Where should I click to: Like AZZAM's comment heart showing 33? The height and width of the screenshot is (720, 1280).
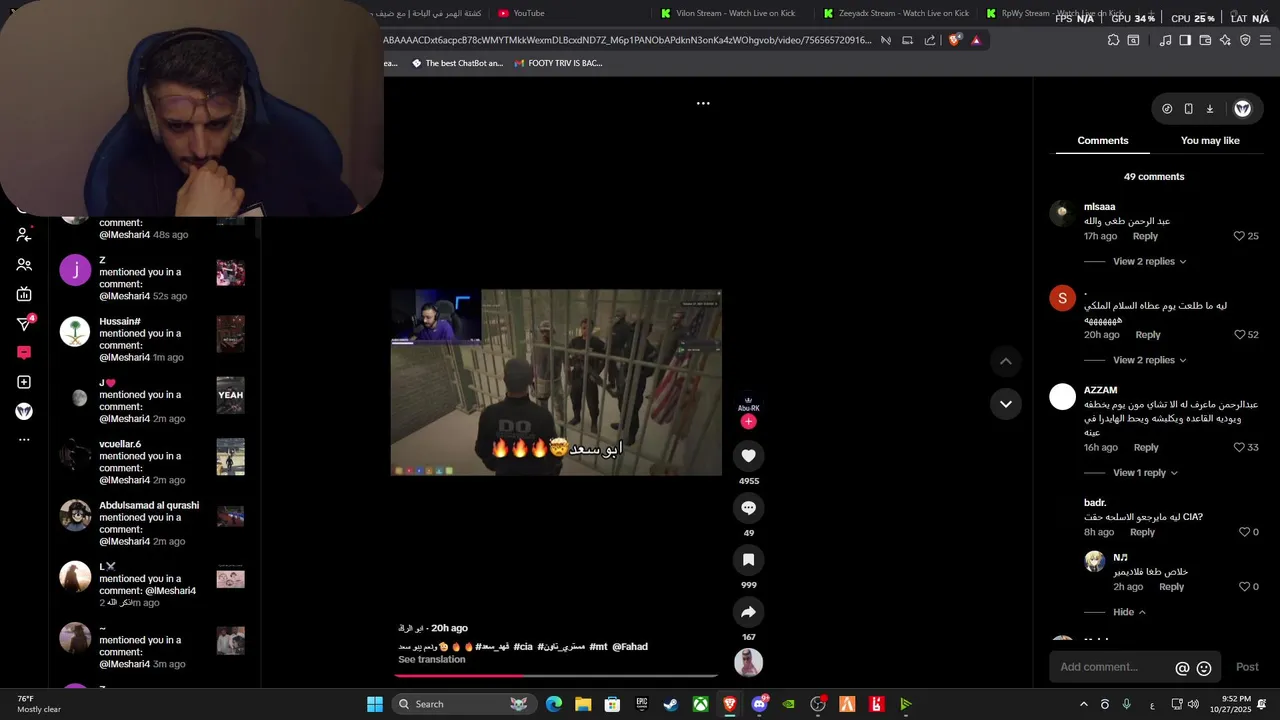click(1239, 447)
